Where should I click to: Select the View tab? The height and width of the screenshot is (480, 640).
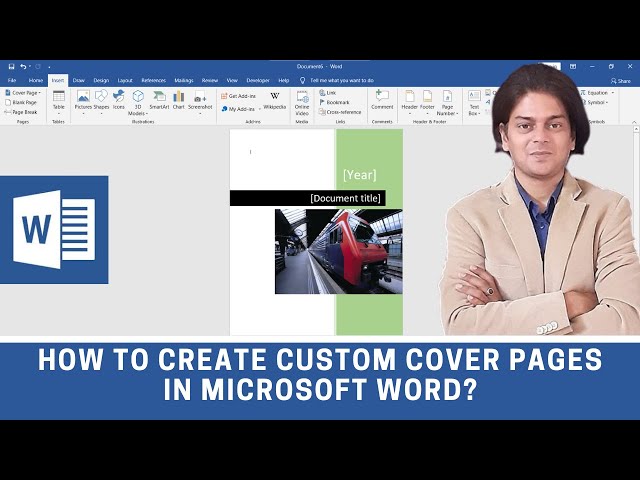click(x=232, y=80)
